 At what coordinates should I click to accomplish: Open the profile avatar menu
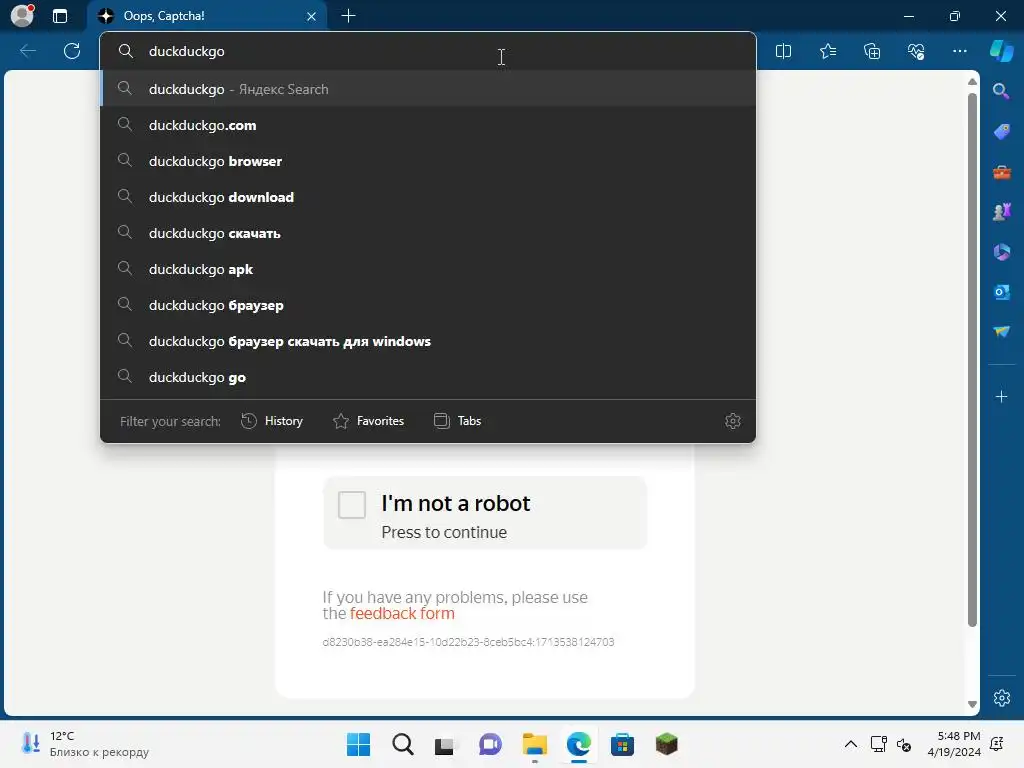pos(22,16)
